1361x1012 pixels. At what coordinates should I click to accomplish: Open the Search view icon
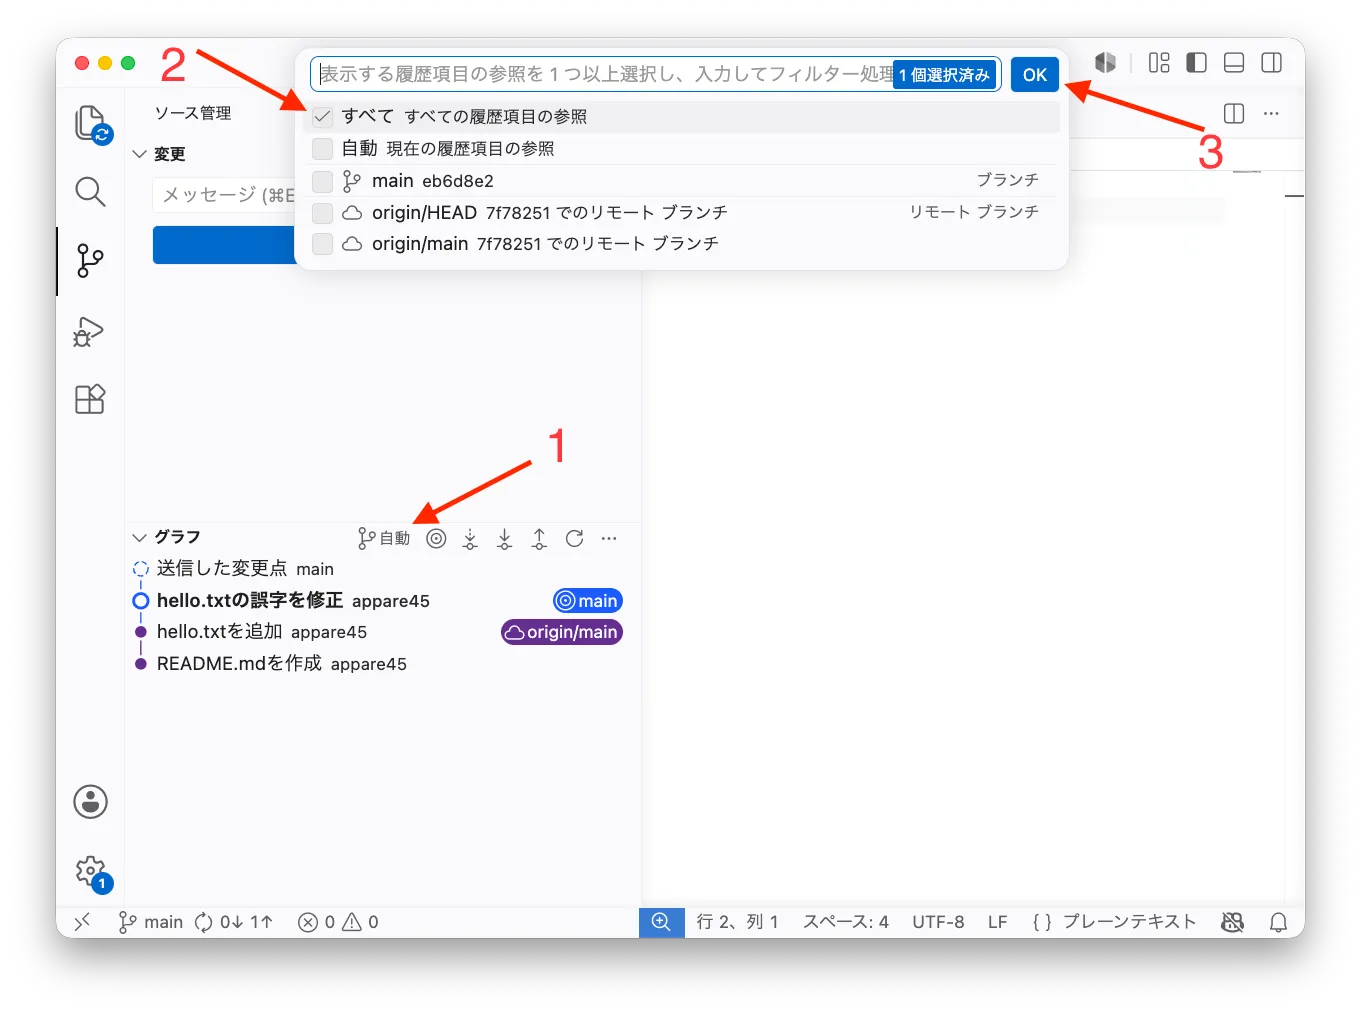(x=90, y=191)
